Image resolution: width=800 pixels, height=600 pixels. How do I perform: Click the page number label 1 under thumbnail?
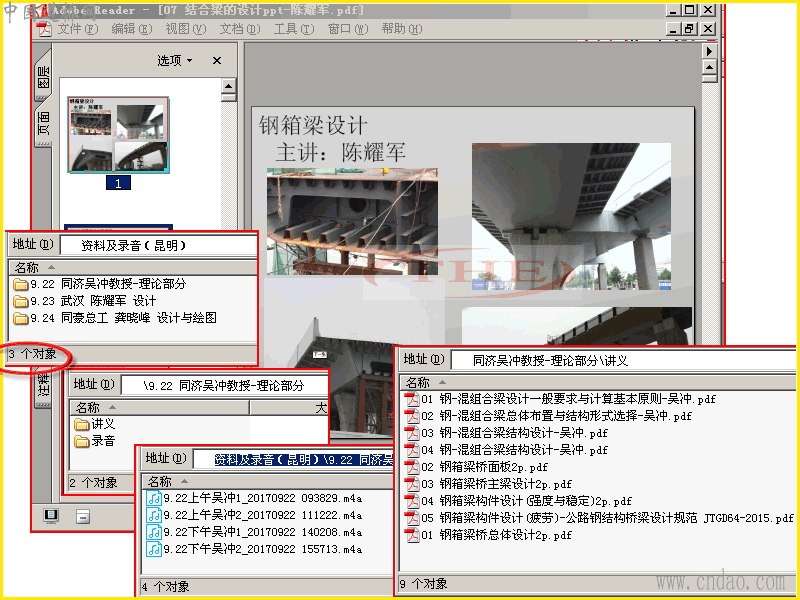118,183
